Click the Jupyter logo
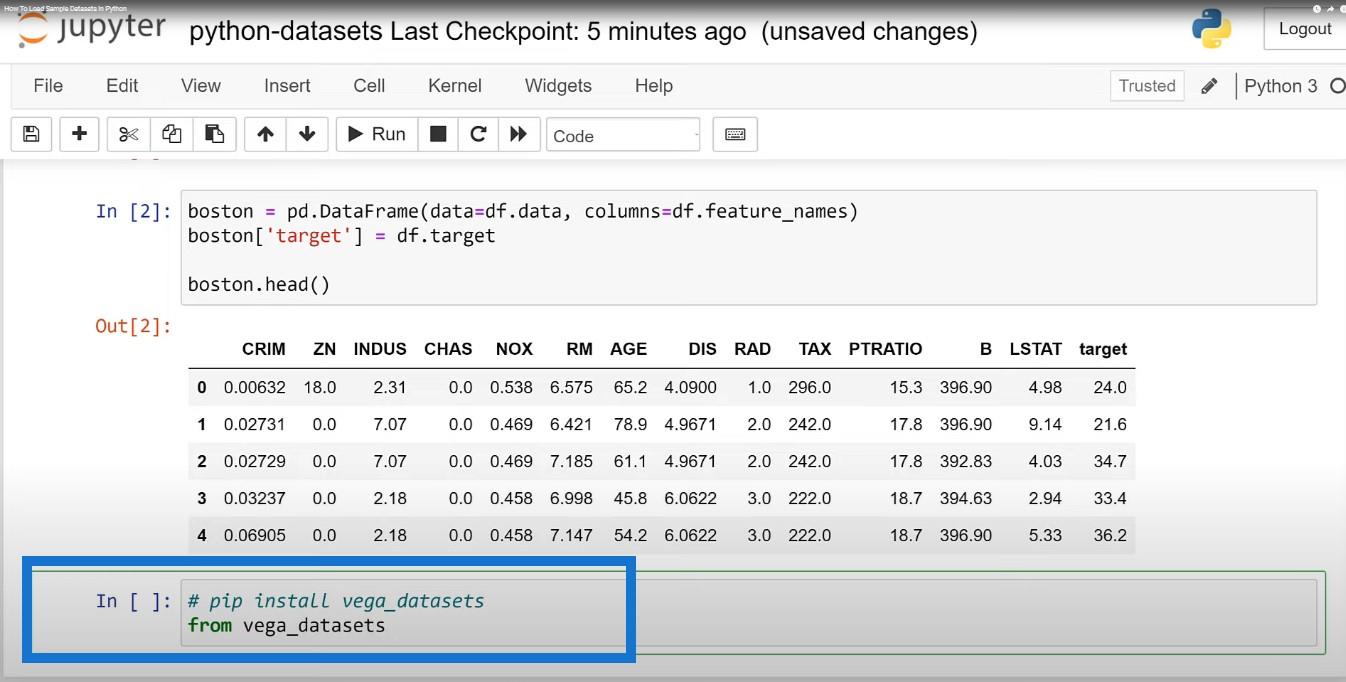Viewport: 1346px width, 682px height. (x=92, y=29)
